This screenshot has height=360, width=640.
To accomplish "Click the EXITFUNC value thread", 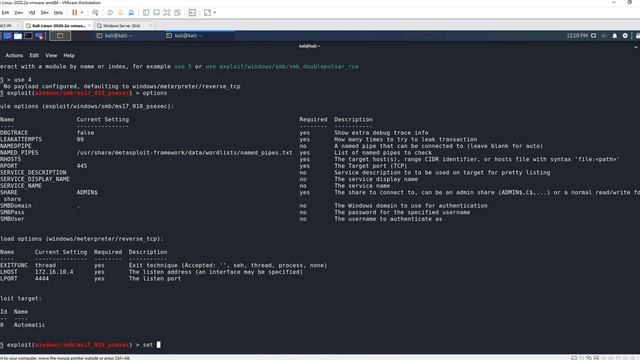I will click(45, 265).
